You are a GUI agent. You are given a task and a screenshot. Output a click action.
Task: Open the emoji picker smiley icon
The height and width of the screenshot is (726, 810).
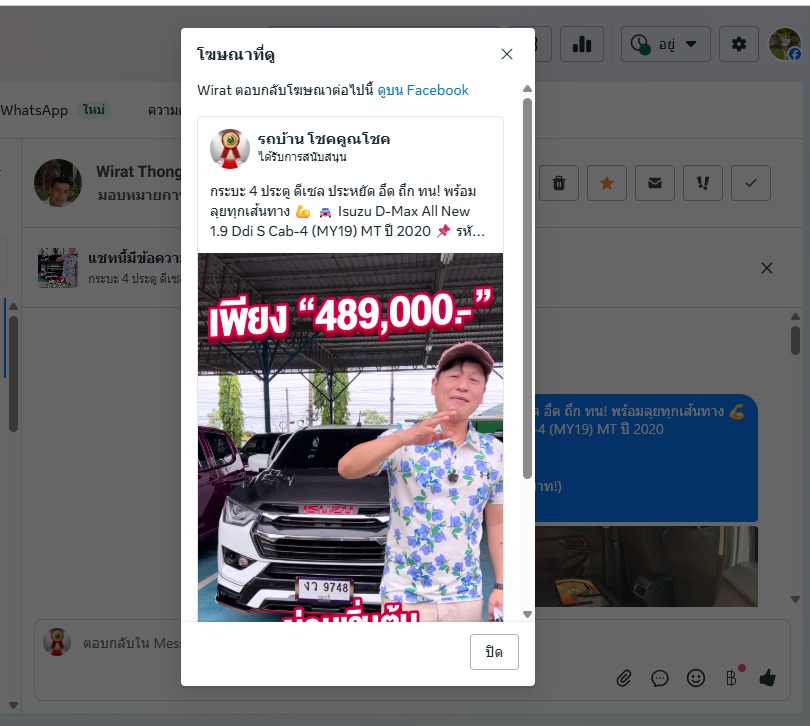click(x=695, y=678)
